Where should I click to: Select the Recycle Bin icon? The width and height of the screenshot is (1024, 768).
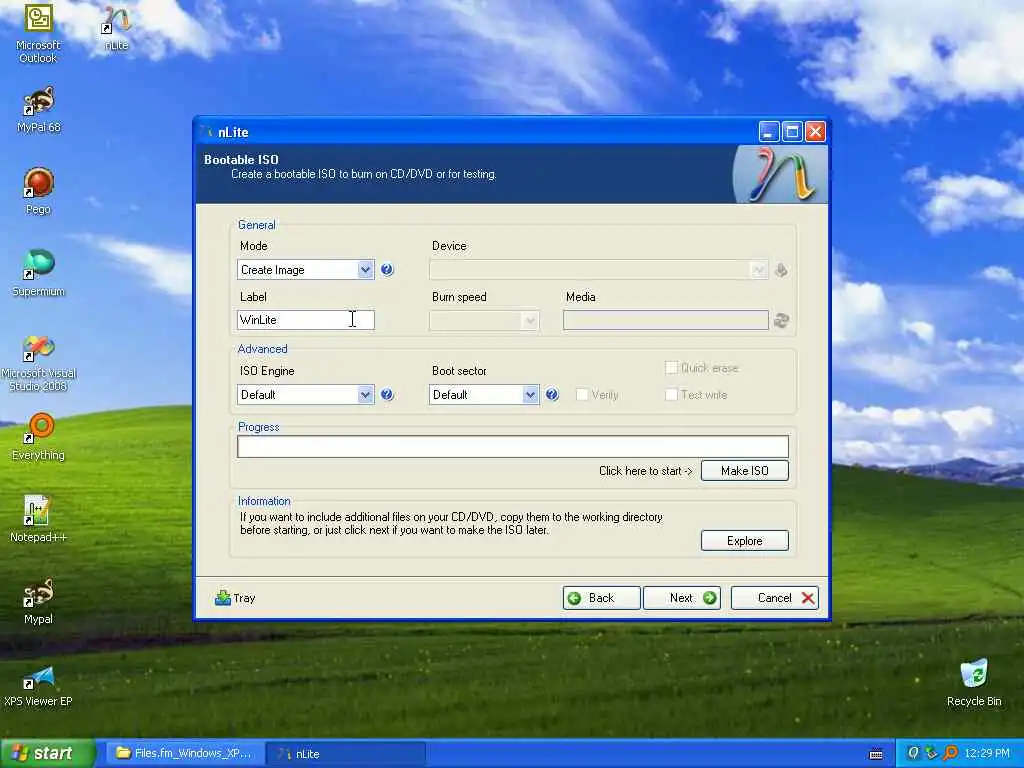pyautogui.click(x=974, y=683)
